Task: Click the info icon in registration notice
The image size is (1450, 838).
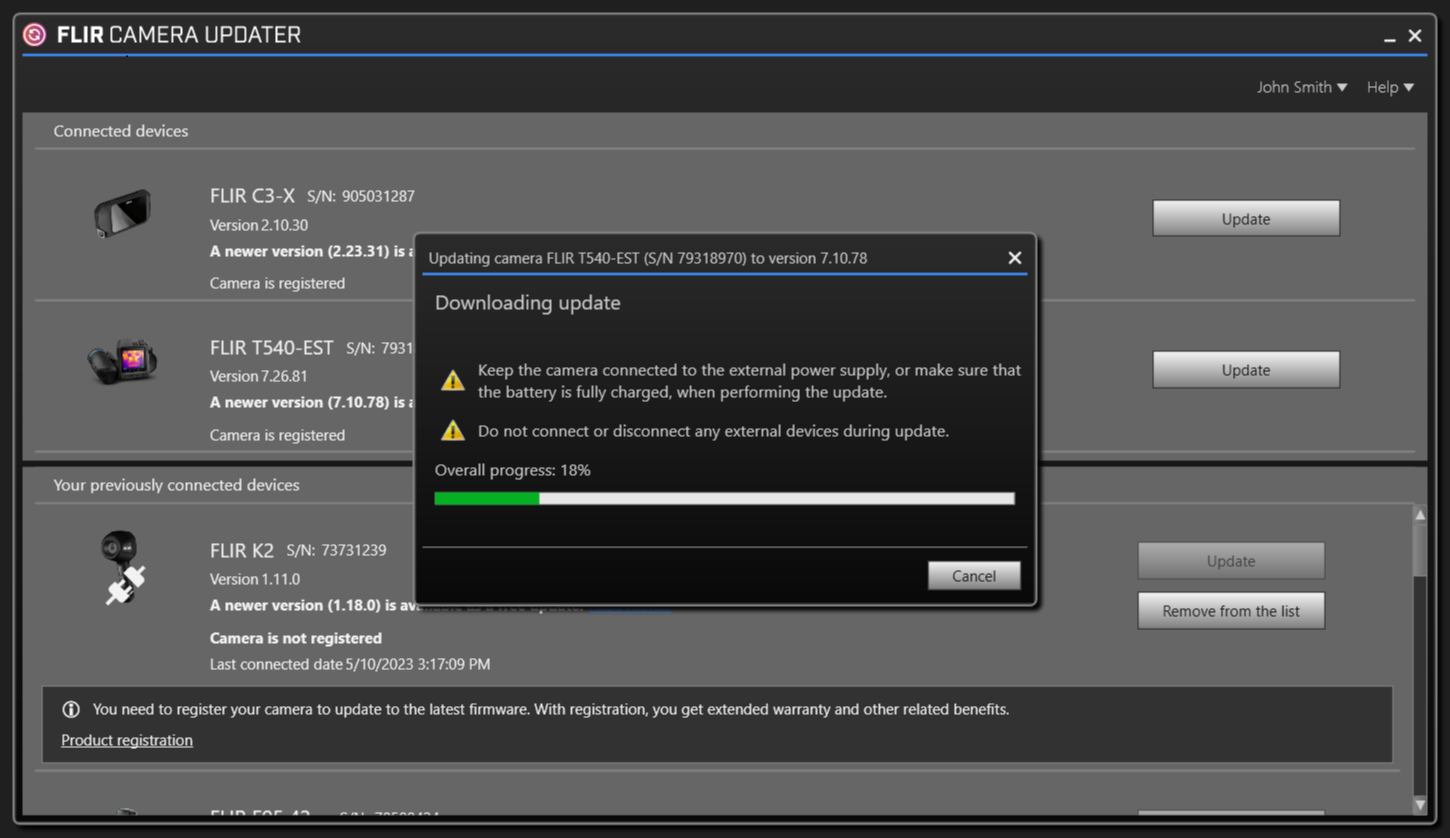Action: click(x=71, y=709)
